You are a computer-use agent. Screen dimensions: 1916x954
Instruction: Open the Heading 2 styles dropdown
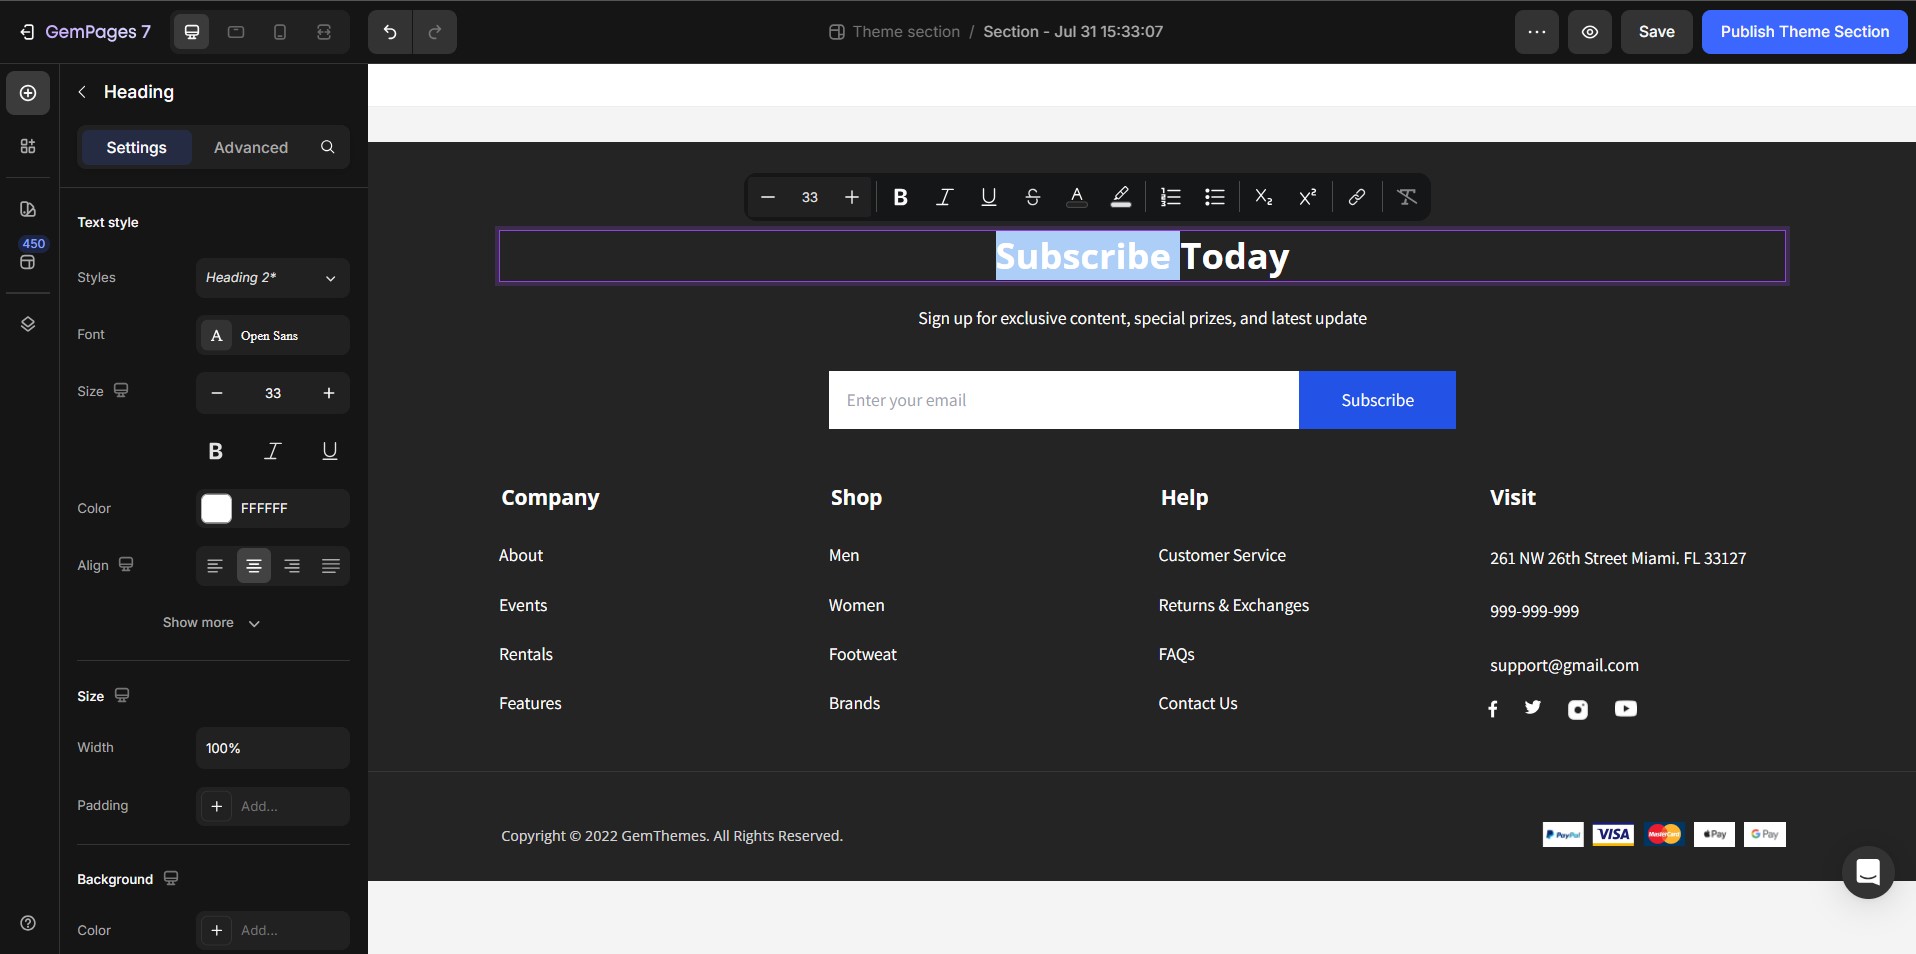pyautogui.click(x=271, y=278)
